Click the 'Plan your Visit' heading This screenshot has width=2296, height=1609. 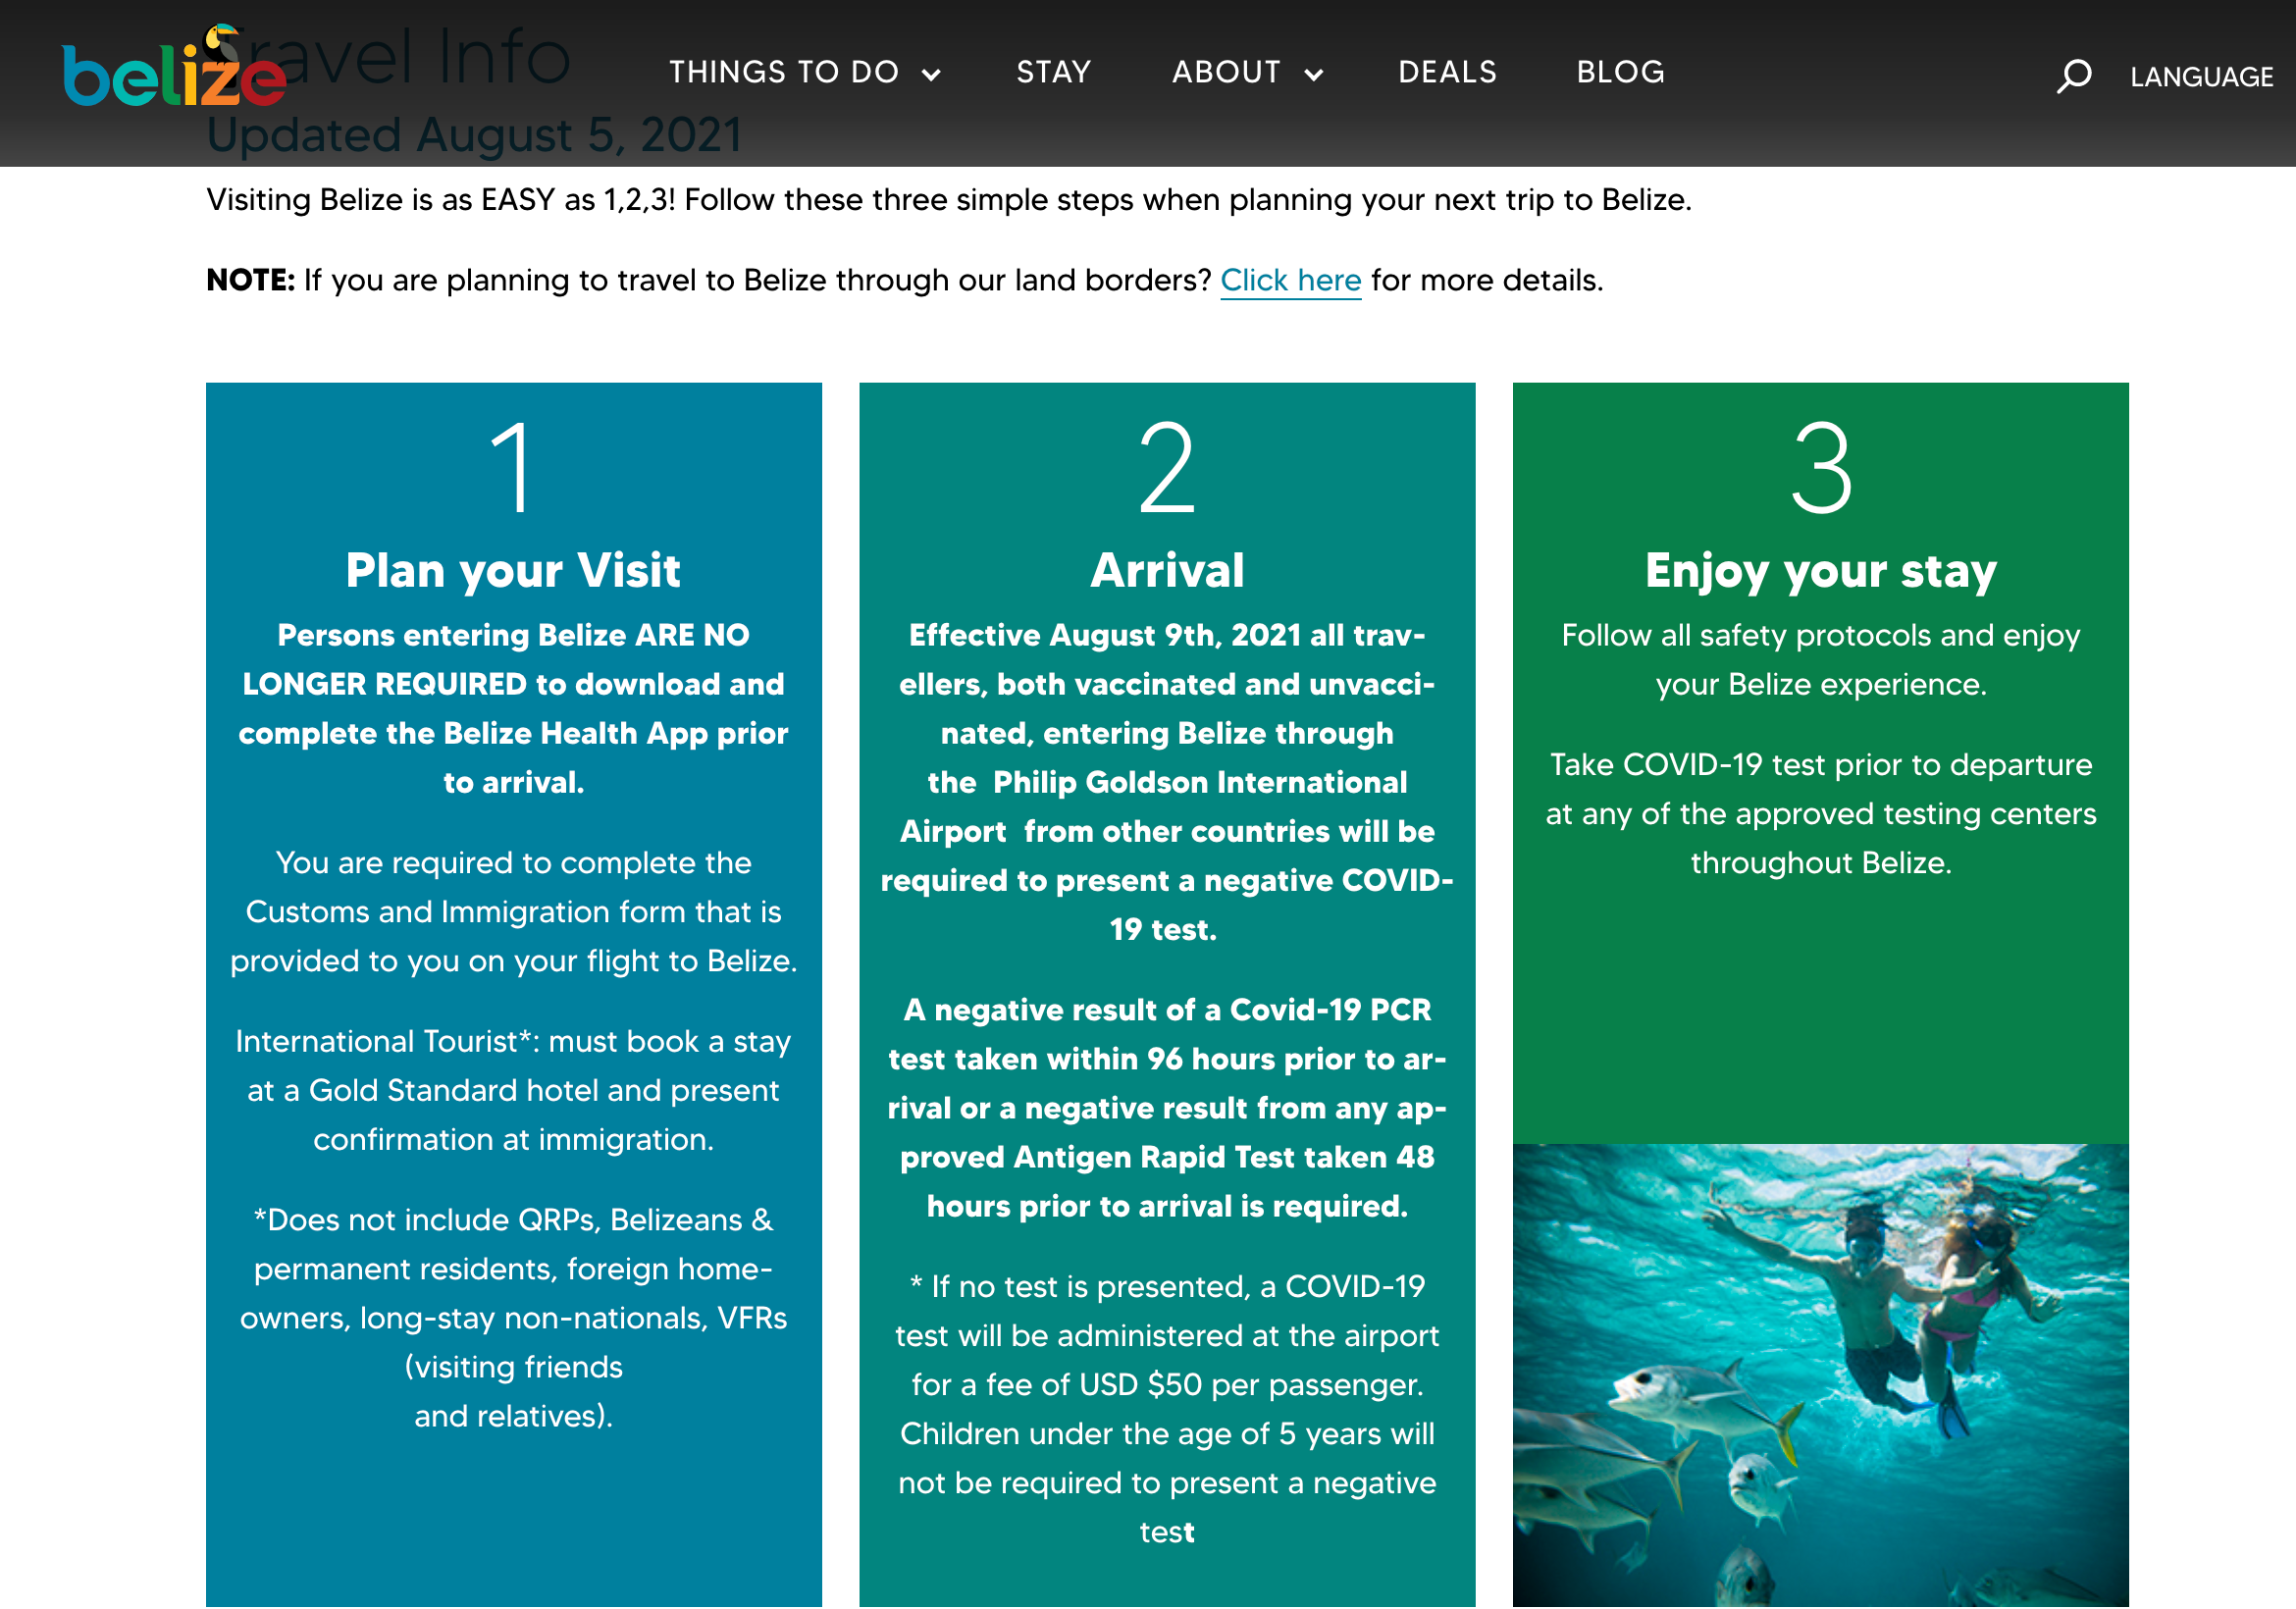click(x=513, y=569)
